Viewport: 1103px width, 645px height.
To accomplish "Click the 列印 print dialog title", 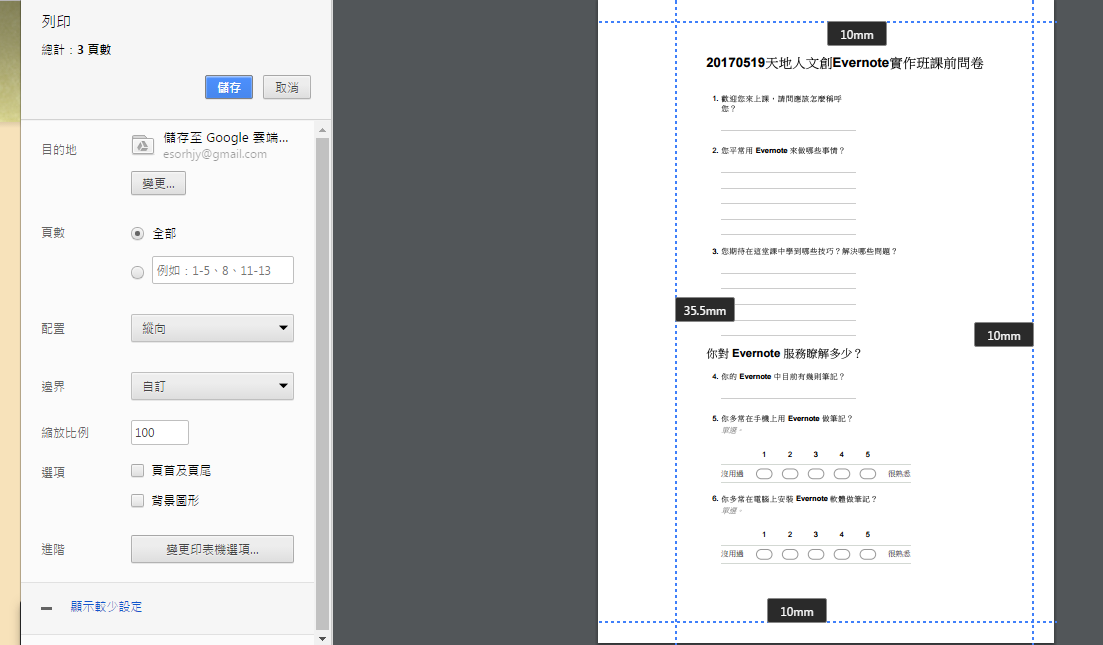I will point(56,22).
